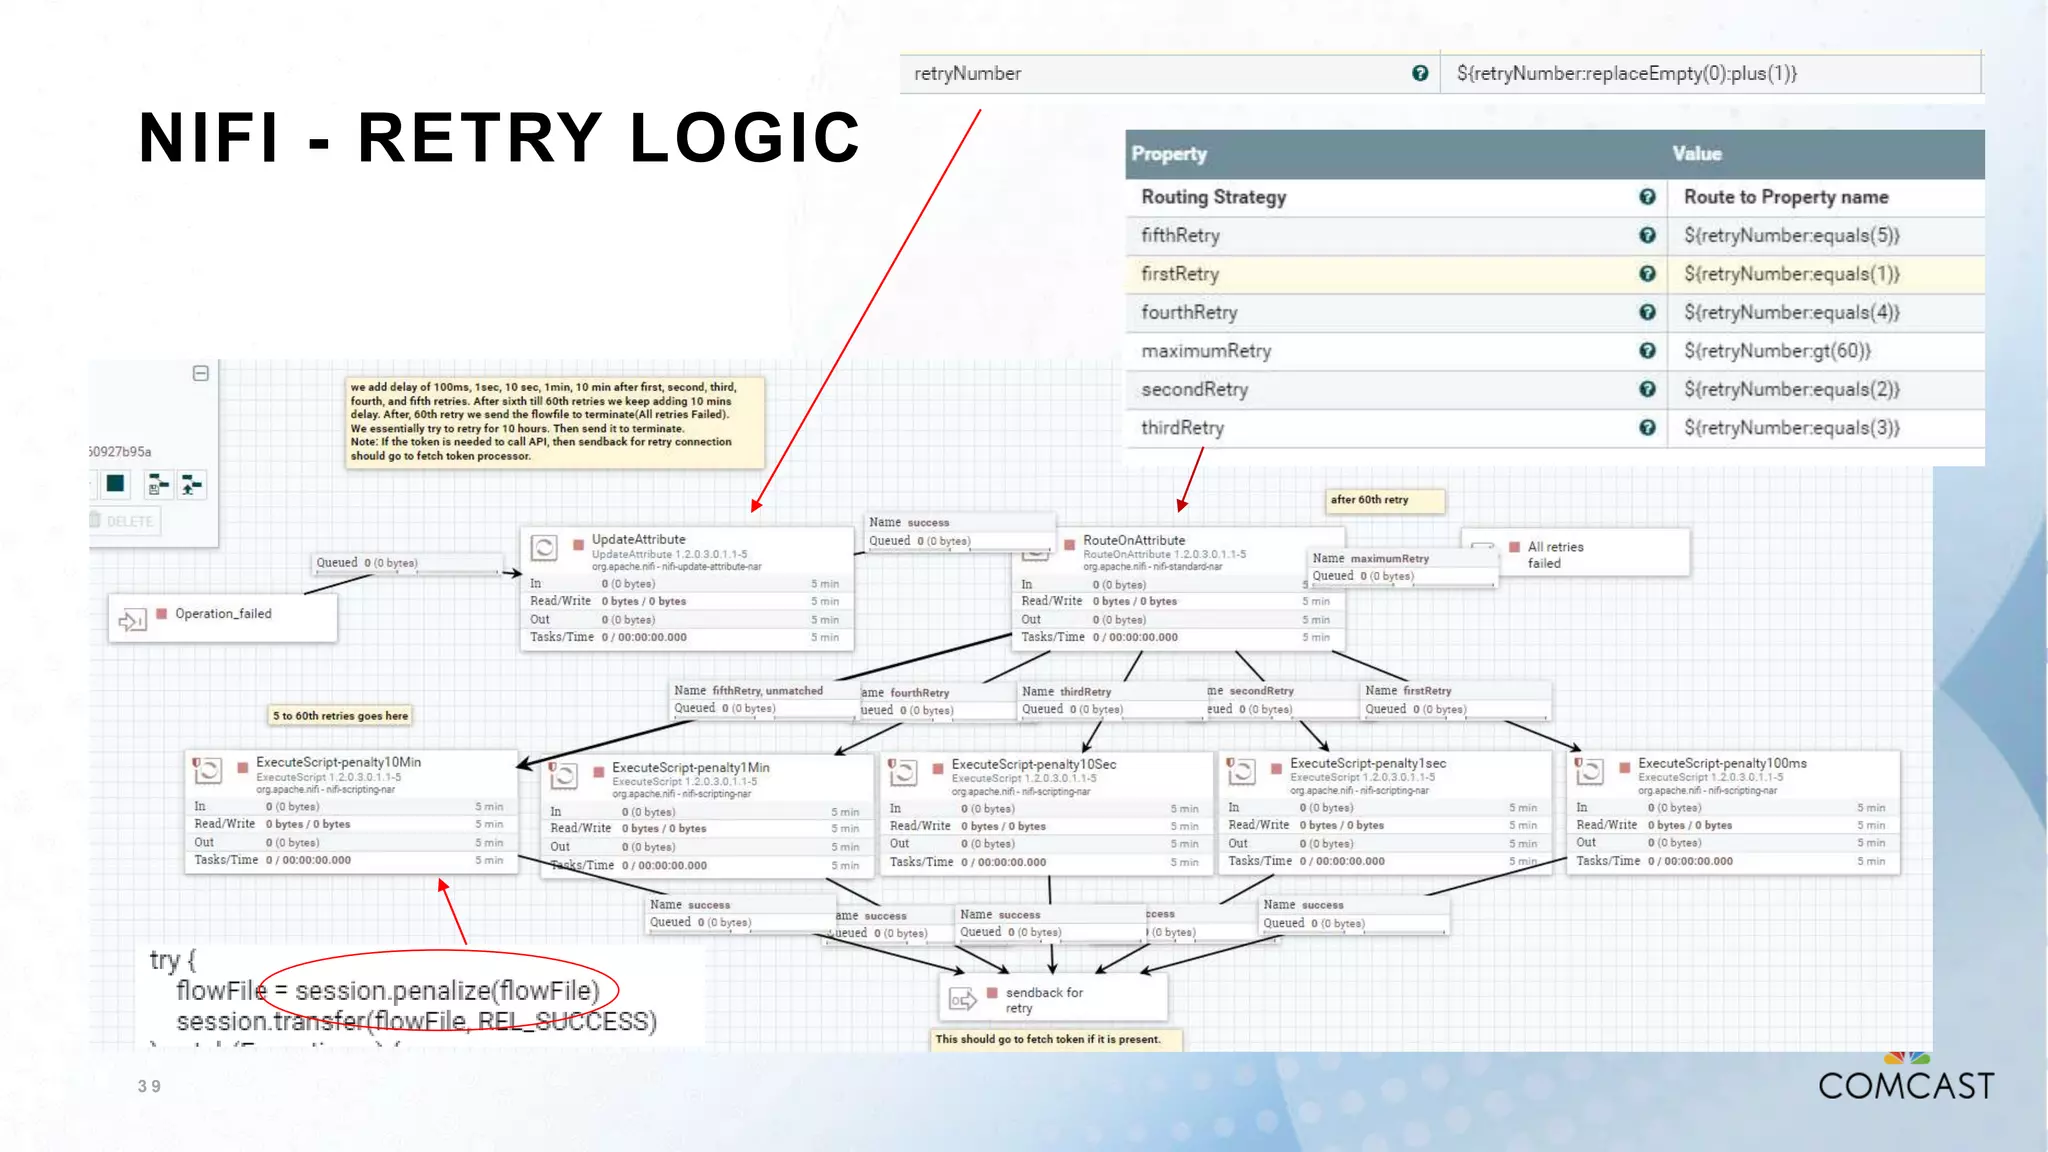
Task: Click the maximumRetry connection label
Action: (x=1404, y=567)
